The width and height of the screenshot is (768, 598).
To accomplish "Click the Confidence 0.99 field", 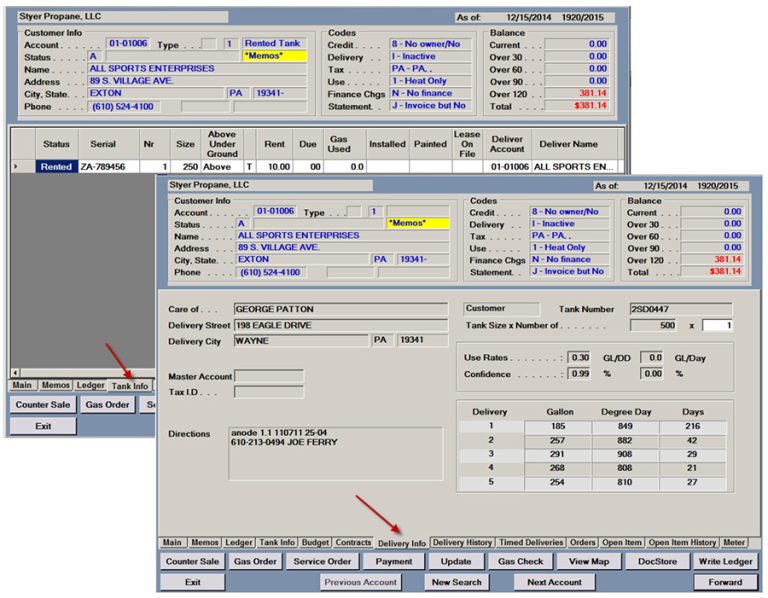I will pos(579,374).
